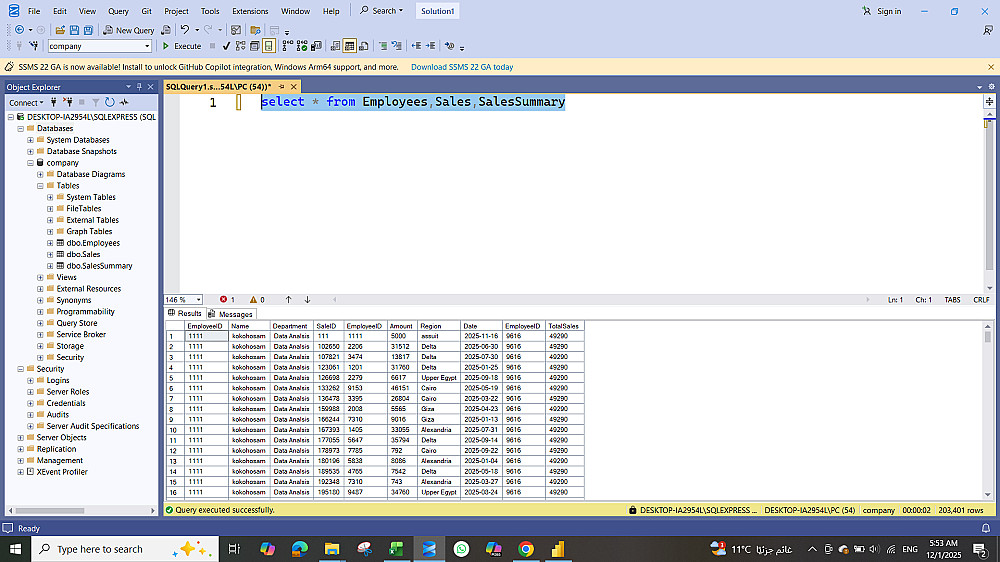
Task: Expand the dbo.Employees table node
Action: pyautogui.click(x=50, y=243)
